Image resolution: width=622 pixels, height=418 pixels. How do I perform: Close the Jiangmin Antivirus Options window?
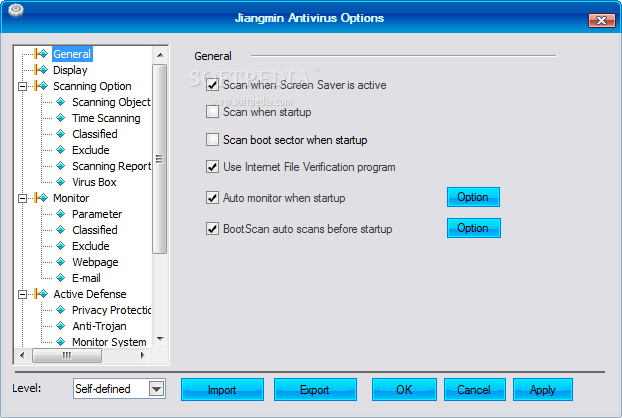601,20
